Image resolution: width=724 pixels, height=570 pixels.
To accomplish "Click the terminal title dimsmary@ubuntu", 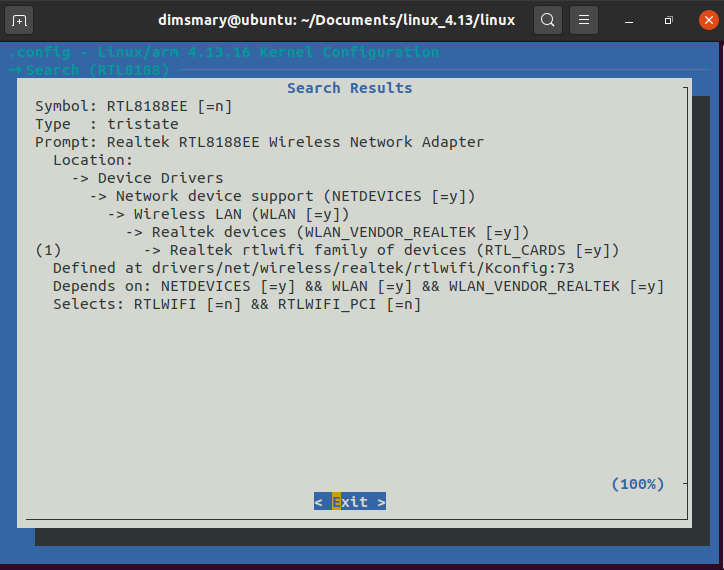I will 336,20.
